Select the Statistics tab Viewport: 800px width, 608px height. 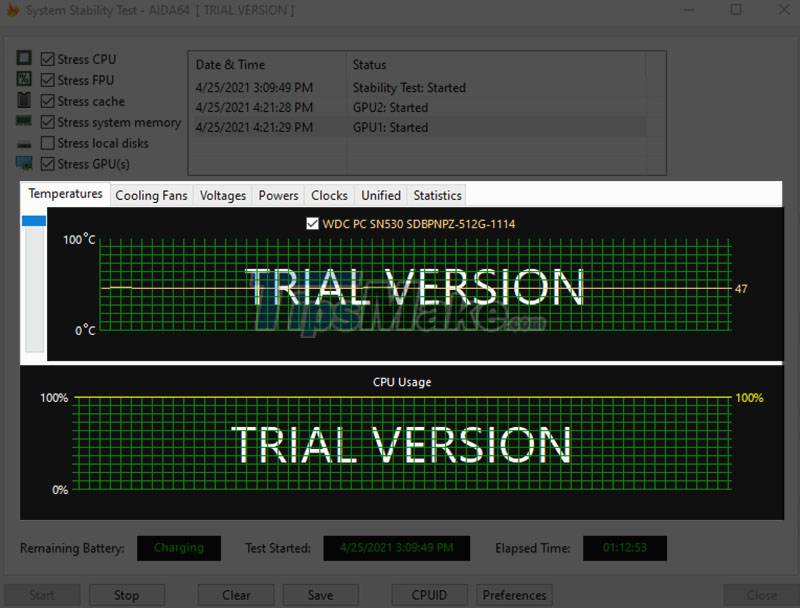437,195
